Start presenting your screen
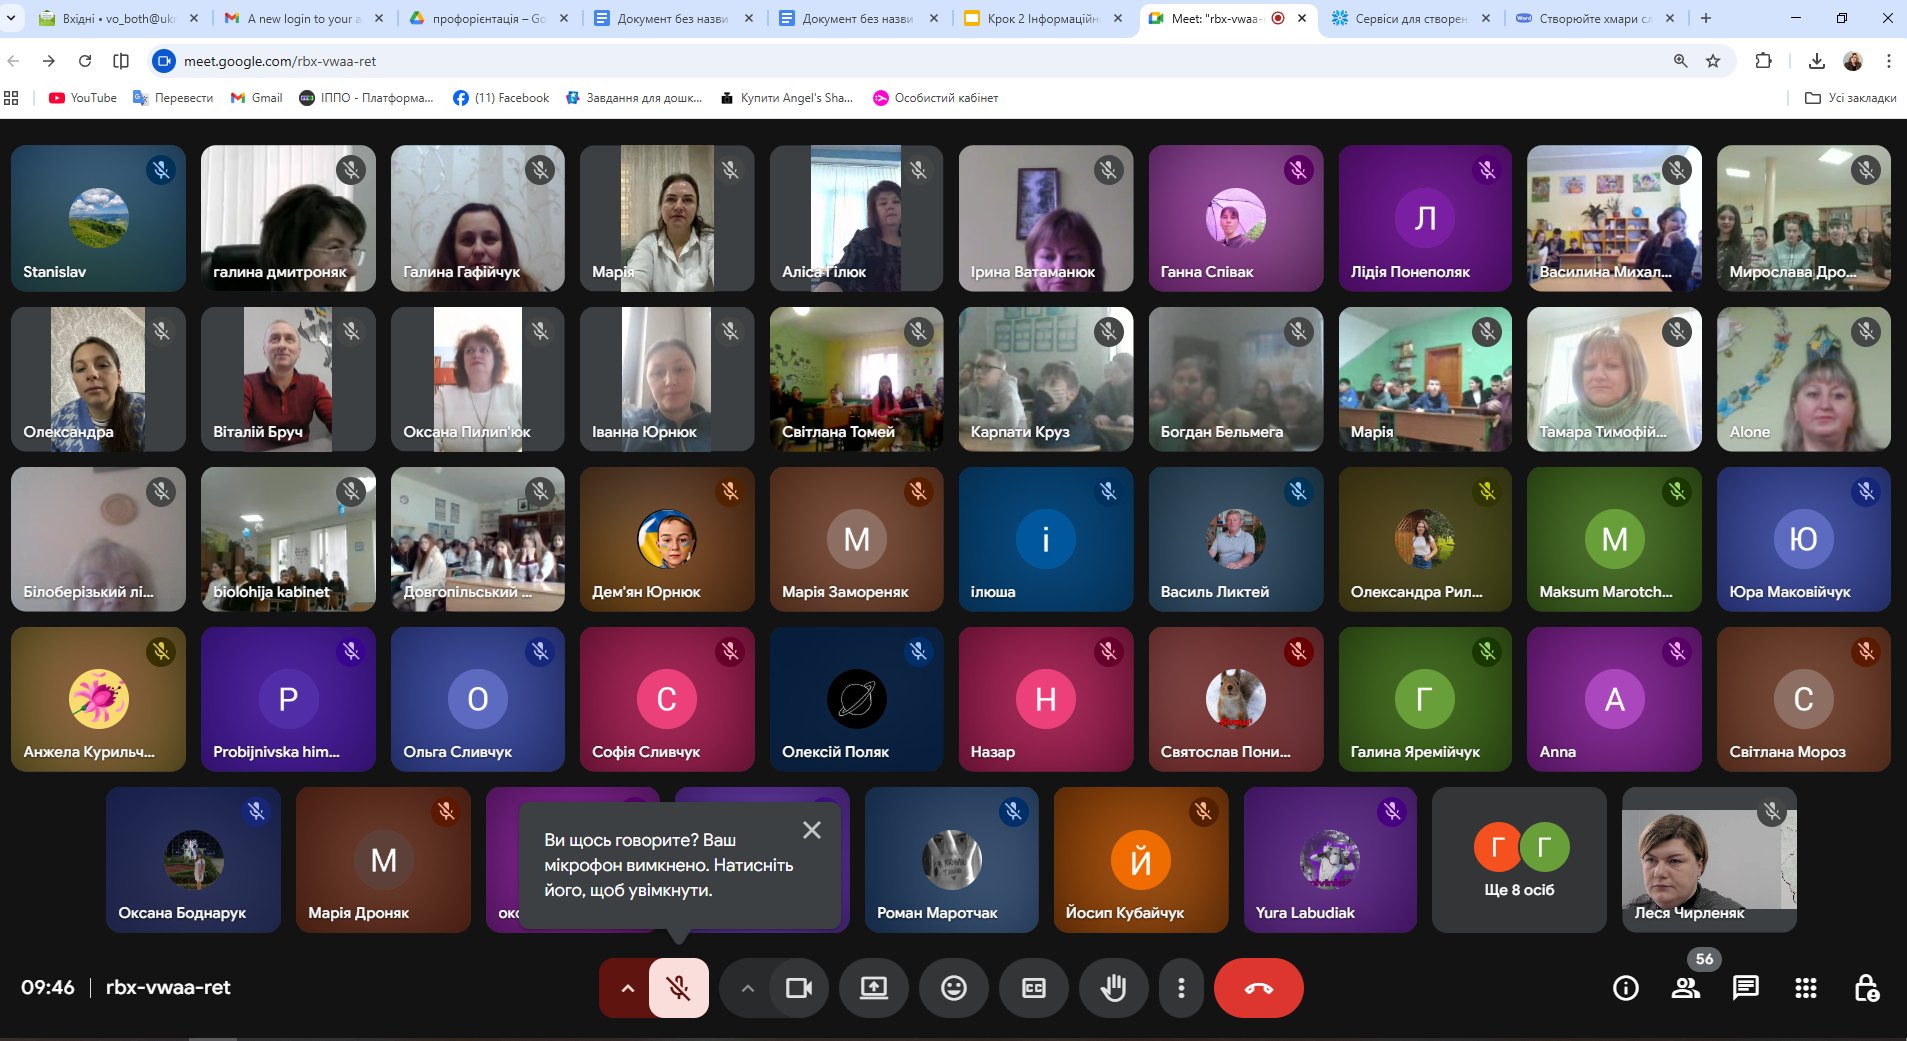Image resolution: width=1907 pixels, height=1041 pixels. coord(873,988)
